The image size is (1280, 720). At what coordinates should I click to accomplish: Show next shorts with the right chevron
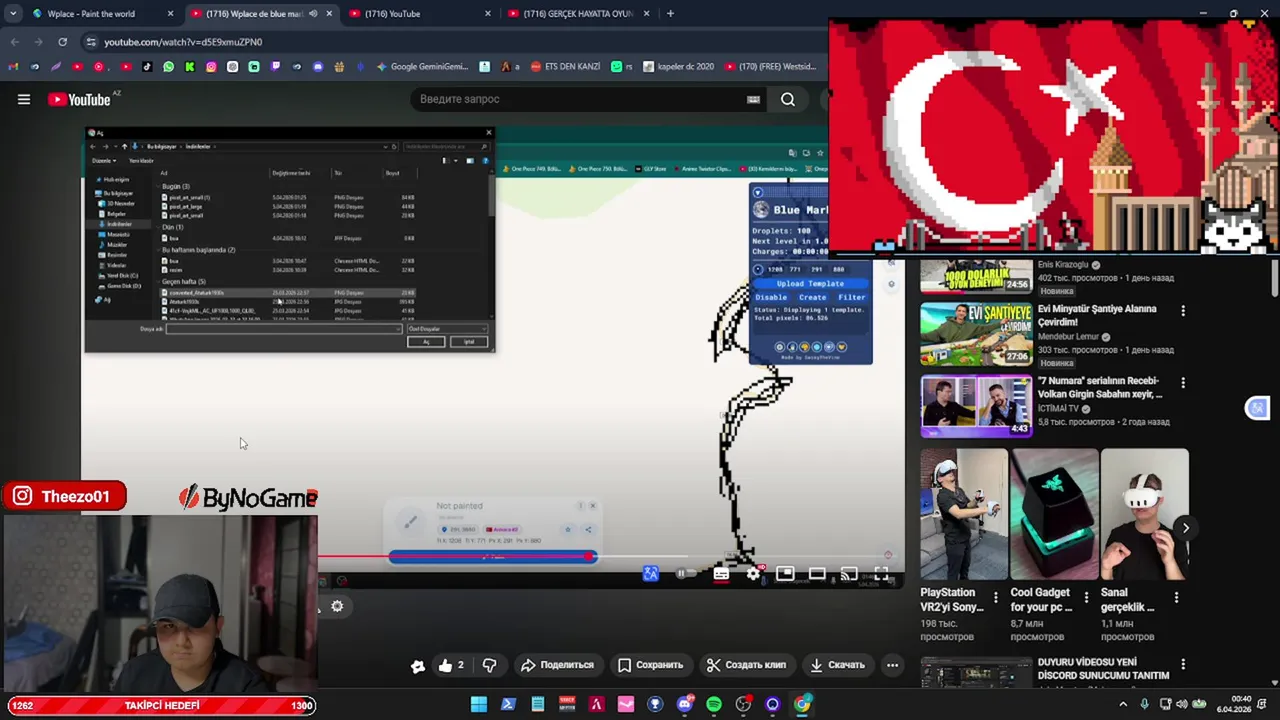point(1185,528)
